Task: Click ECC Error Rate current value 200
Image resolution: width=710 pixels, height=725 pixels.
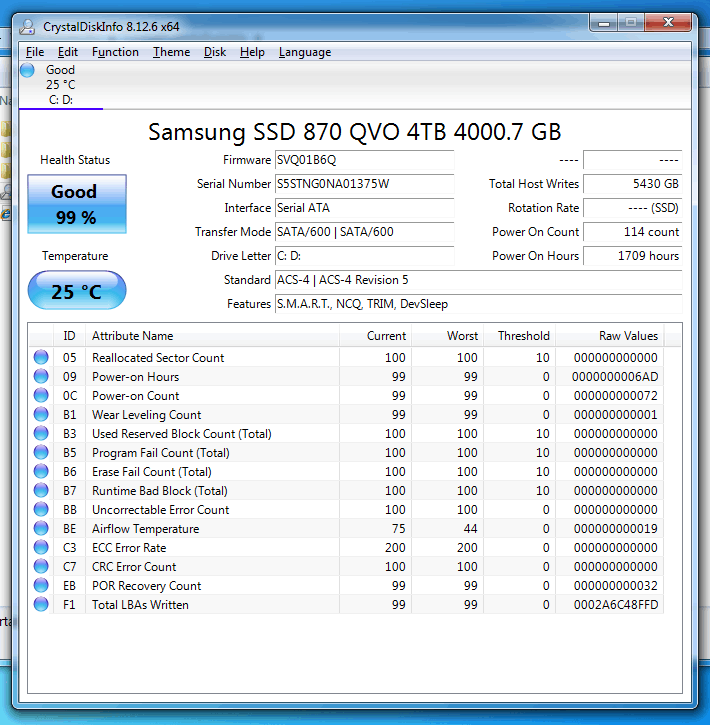Action: pos(395,547)
